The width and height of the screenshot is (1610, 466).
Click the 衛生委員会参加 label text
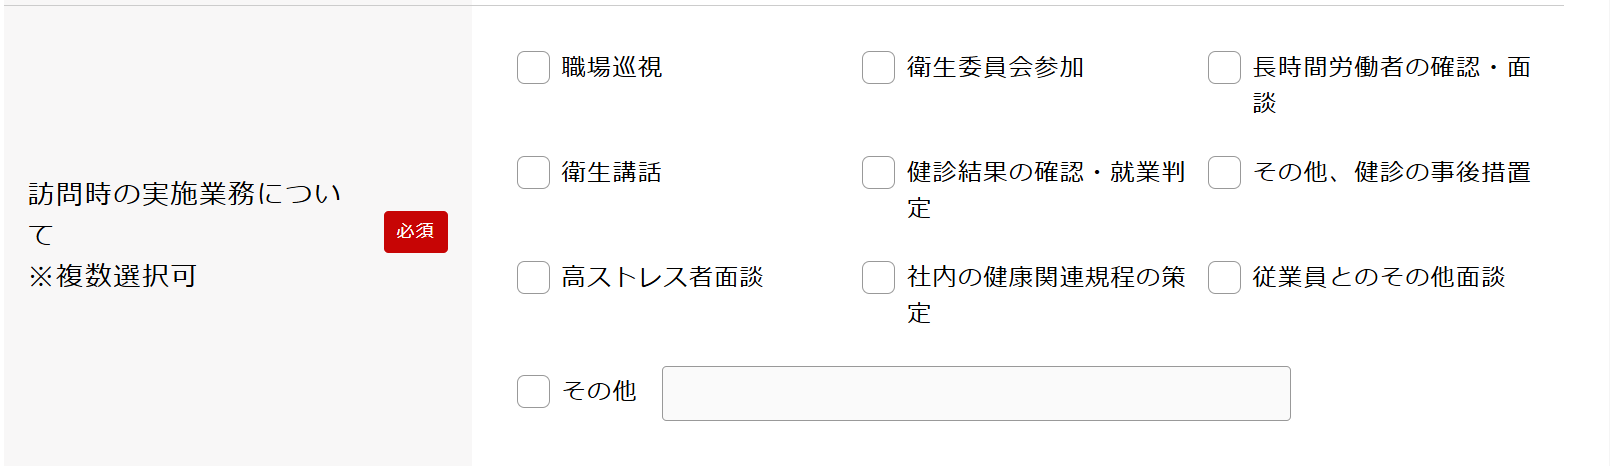point(995,68)
